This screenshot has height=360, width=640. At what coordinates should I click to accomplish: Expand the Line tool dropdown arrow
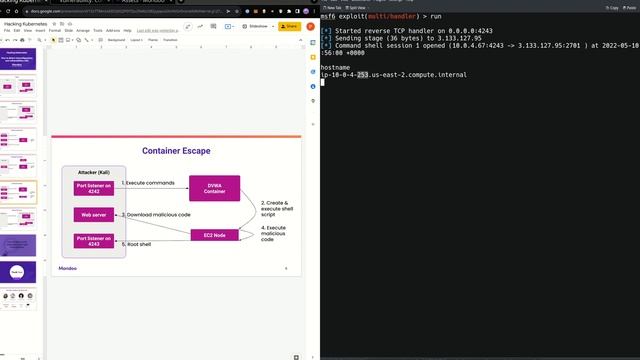pyautogui.click(x=91, y=40)
